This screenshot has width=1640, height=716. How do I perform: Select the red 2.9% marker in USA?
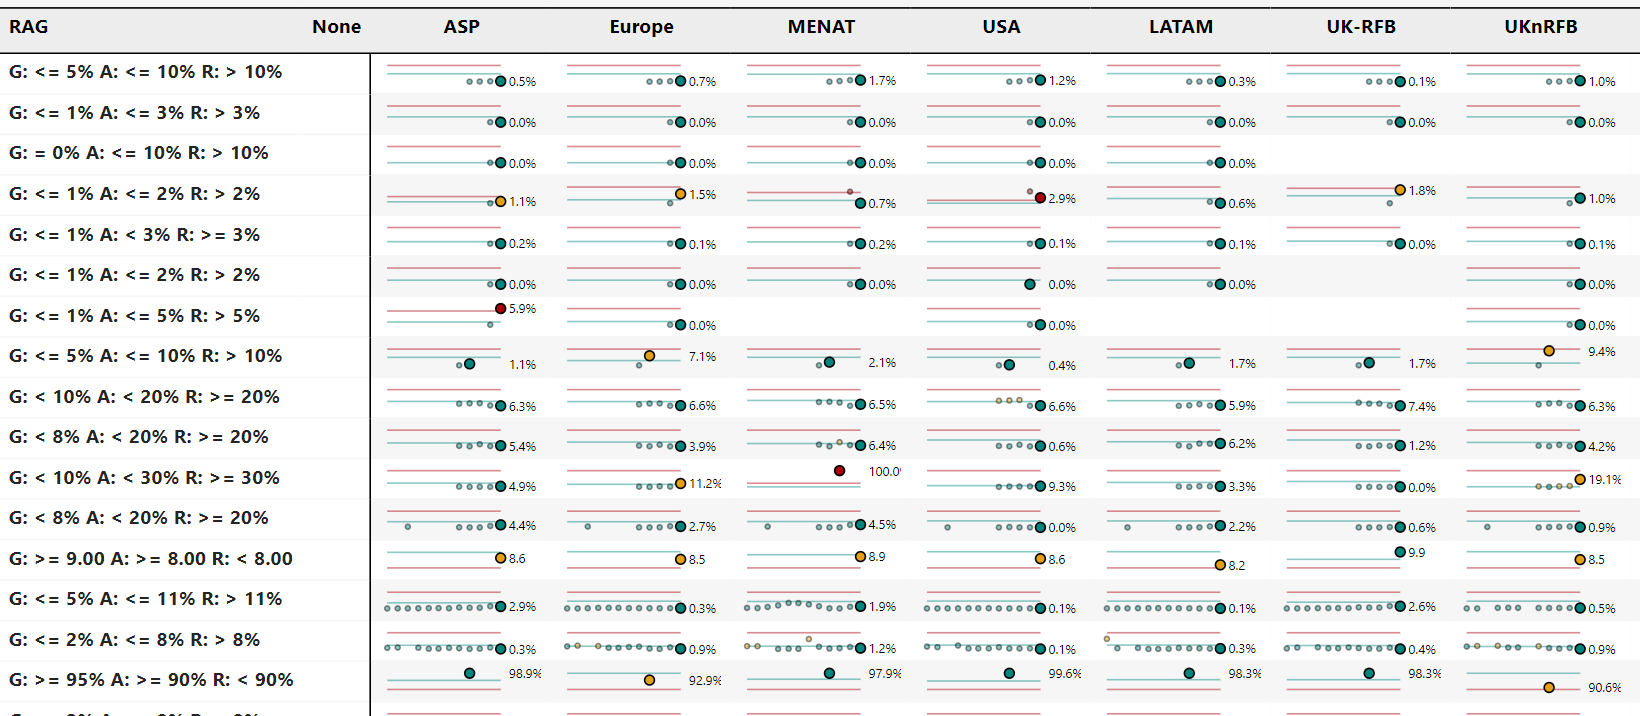coord(1040,199)
